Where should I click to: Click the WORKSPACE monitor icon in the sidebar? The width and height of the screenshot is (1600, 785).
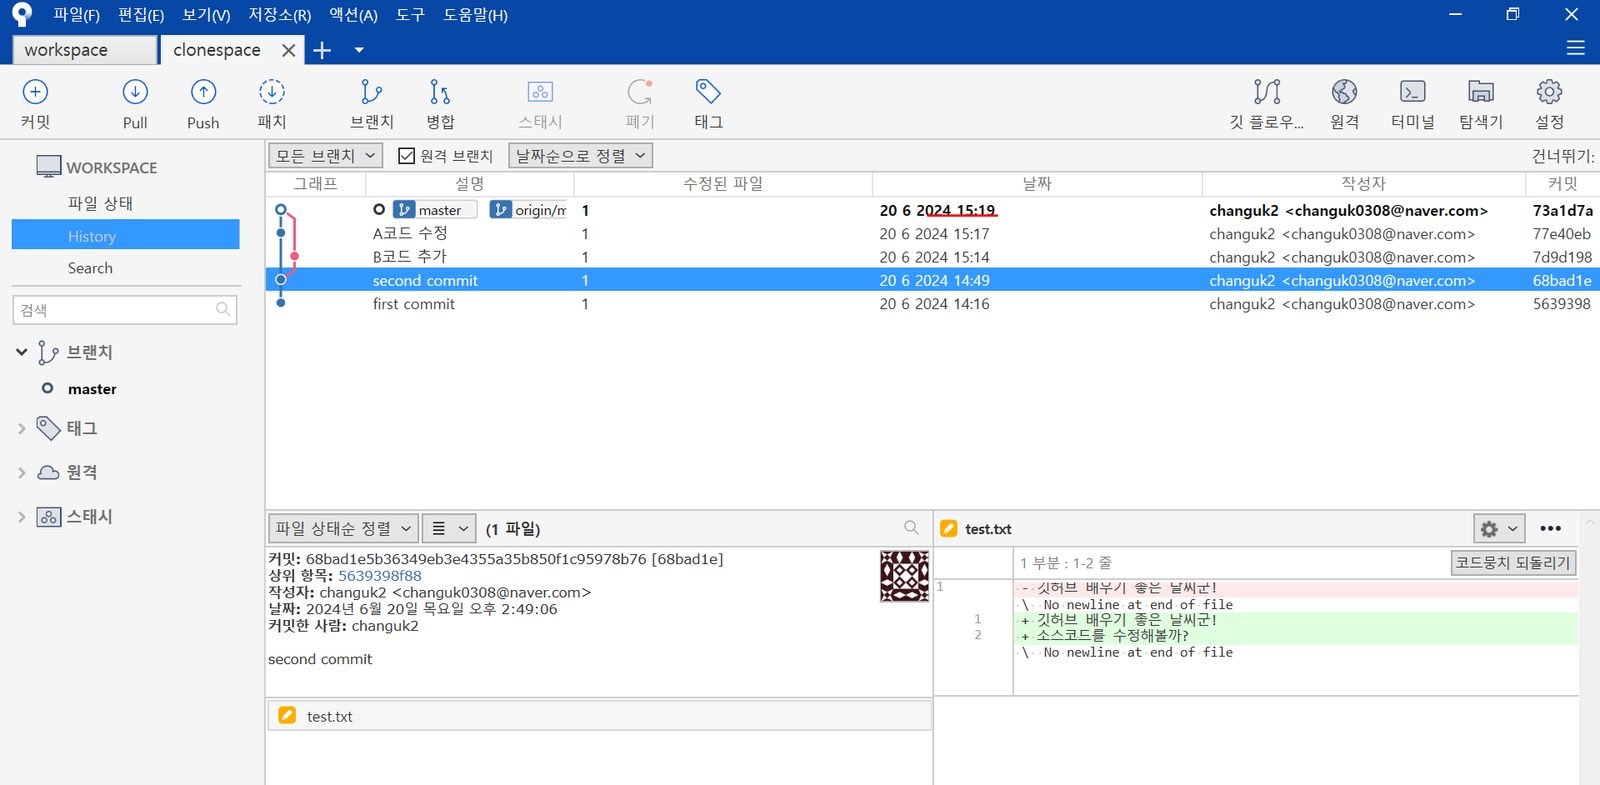tap(48, 167)
